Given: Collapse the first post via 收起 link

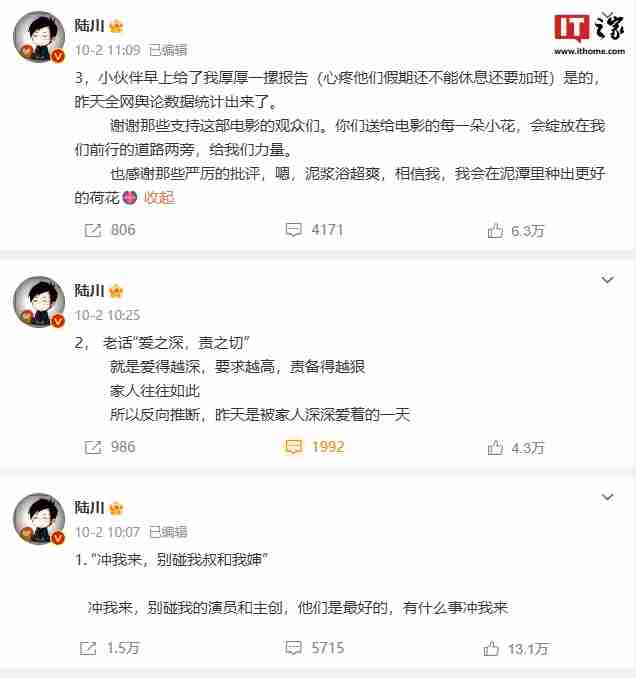Looking at the screenshot, I should [x=159, y=198].
